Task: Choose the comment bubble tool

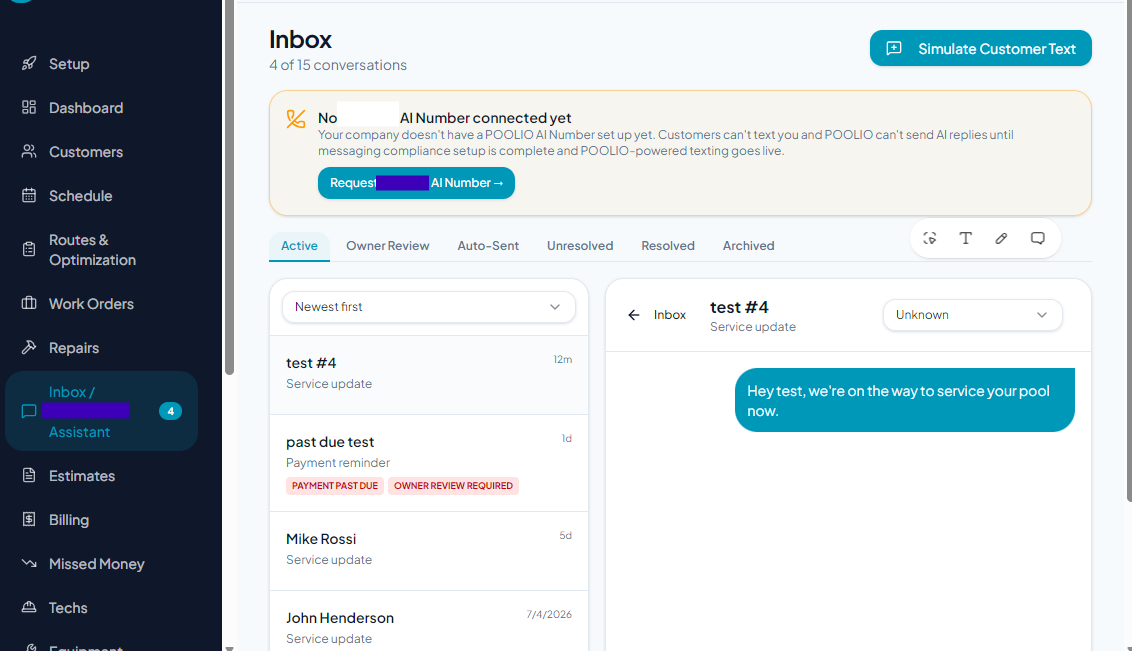Action: [1037, 238]
